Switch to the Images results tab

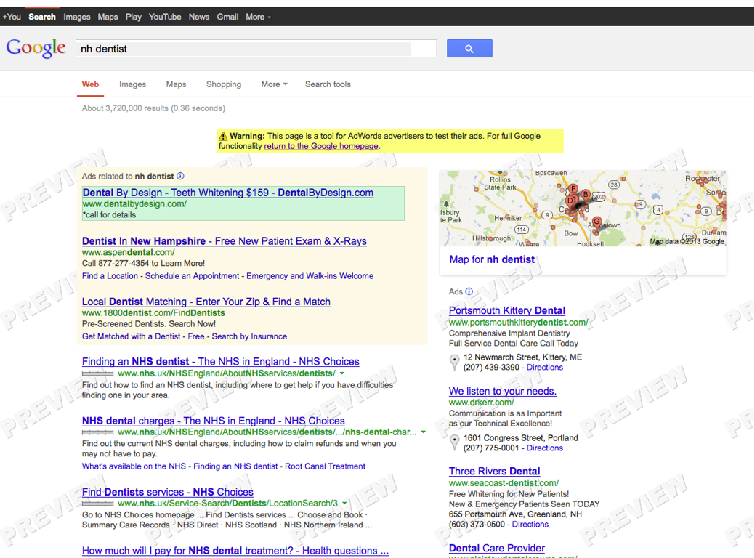coord(132,84)
